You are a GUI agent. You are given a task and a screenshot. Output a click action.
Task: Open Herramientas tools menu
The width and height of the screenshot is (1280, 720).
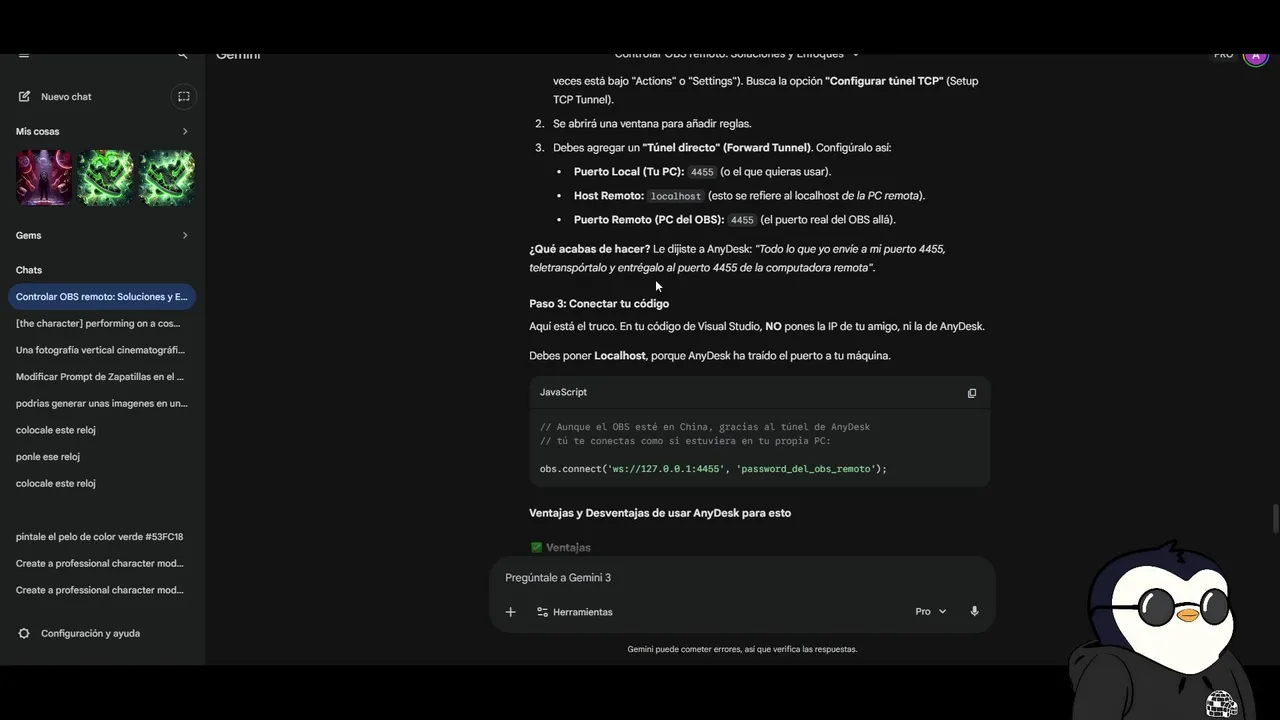tap(575, 612)
